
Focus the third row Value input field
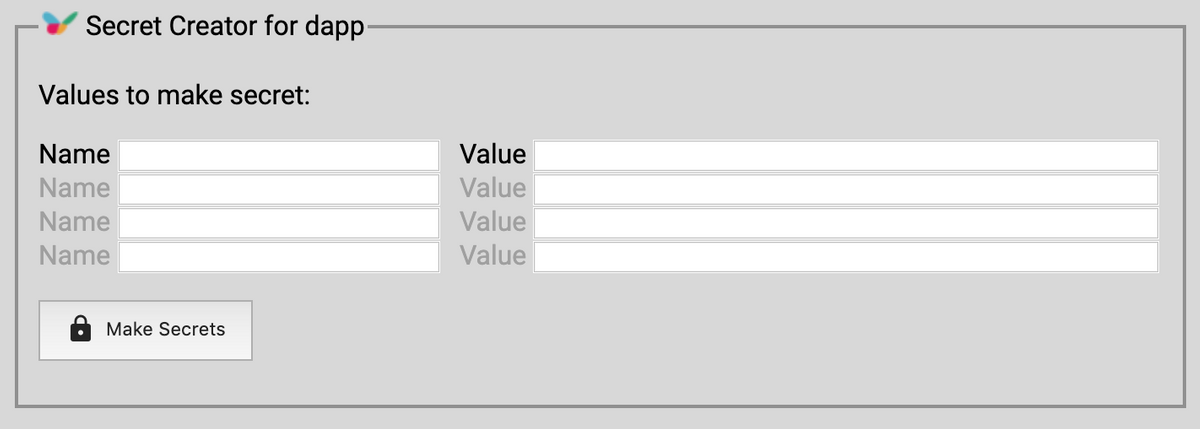click(x=846, y=222)
